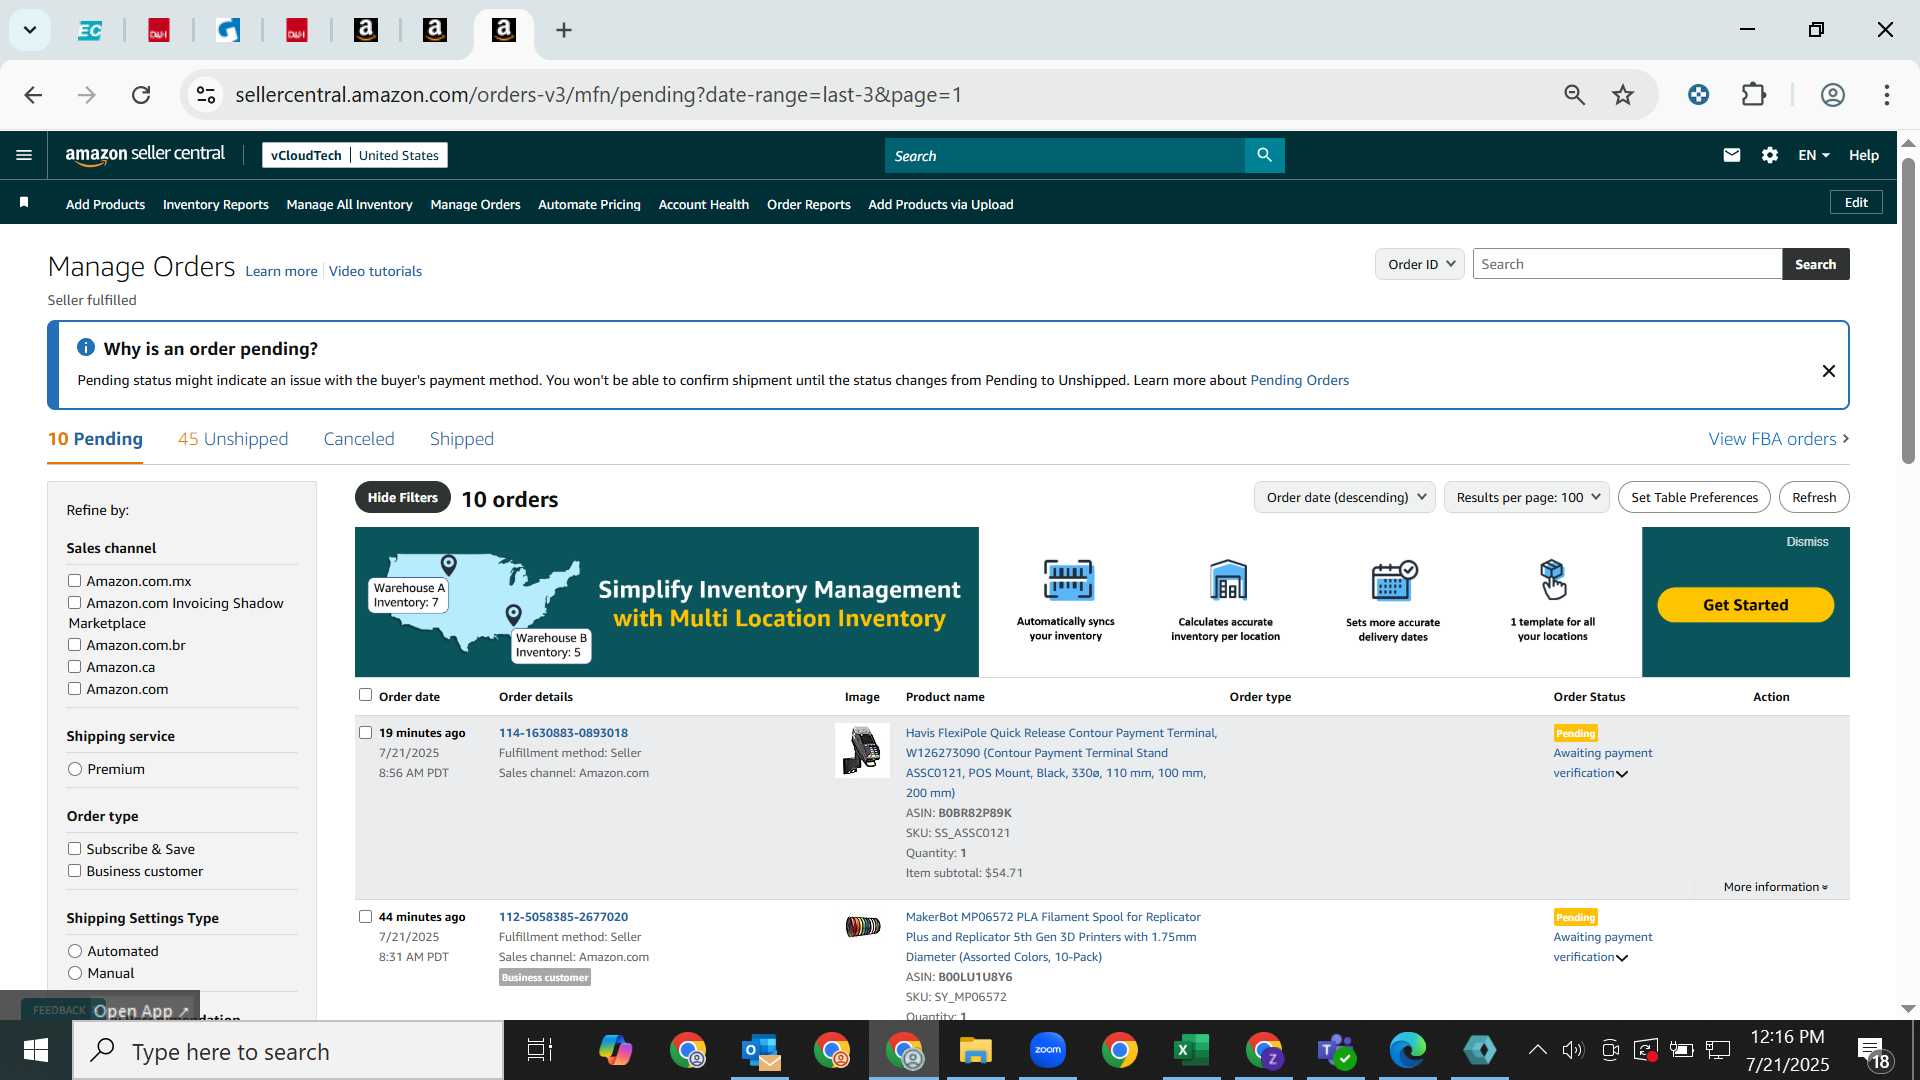This screenshot has height=1080, width=1920.
Task: Bookmark this page with the star icon
Action: (x=1622, y=95)
